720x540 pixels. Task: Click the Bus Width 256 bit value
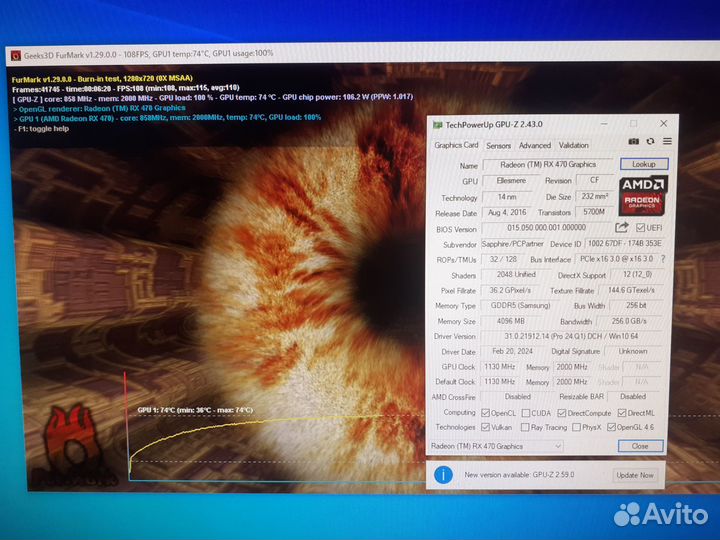(x=636, y=305)
